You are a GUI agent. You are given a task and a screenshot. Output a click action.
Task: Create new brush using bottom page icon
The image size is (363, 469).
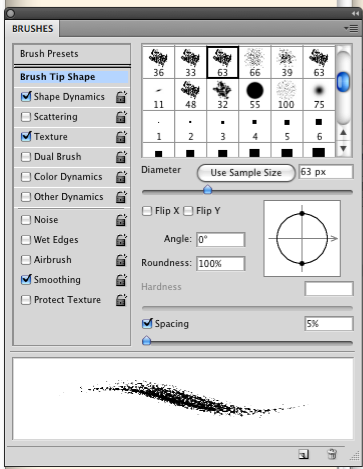pyautogui.click(x=304, y=454)
